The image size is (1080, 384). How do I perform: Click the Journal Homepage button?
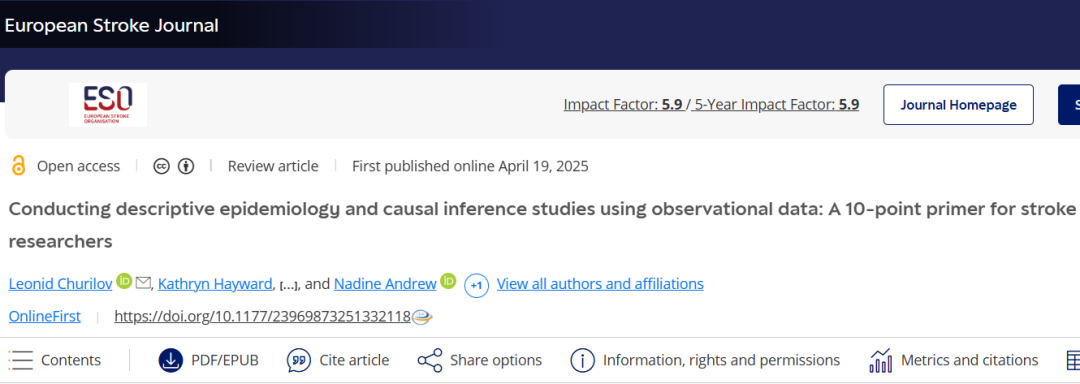959,105
